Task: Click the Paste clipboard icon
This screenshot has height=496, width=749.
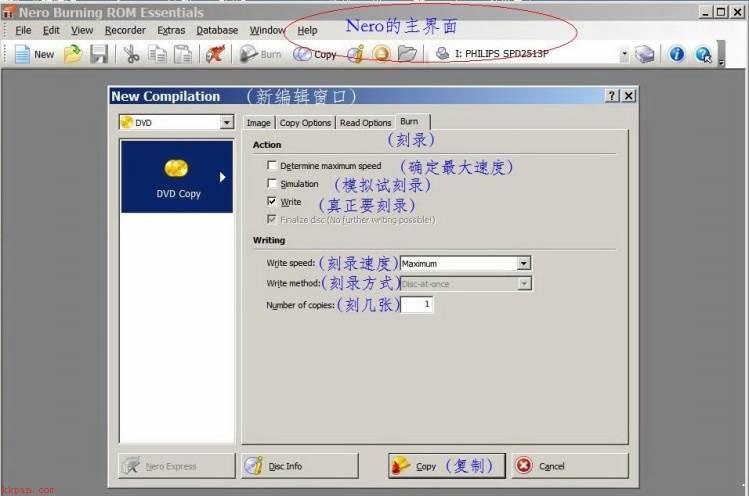Action: 182,54
